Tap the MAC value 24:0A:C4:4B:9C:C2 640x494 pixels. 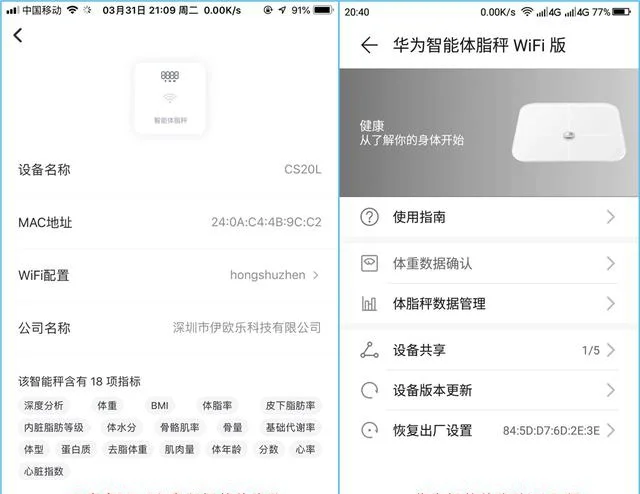tap(266, 222)
